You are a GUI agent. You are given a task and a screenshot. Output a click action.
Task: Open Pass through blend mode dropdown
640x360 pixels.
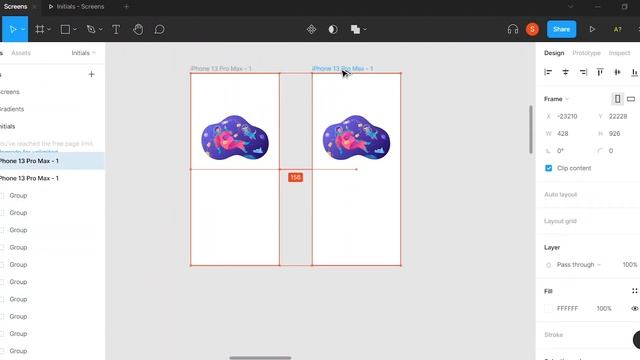coord(579,265)
